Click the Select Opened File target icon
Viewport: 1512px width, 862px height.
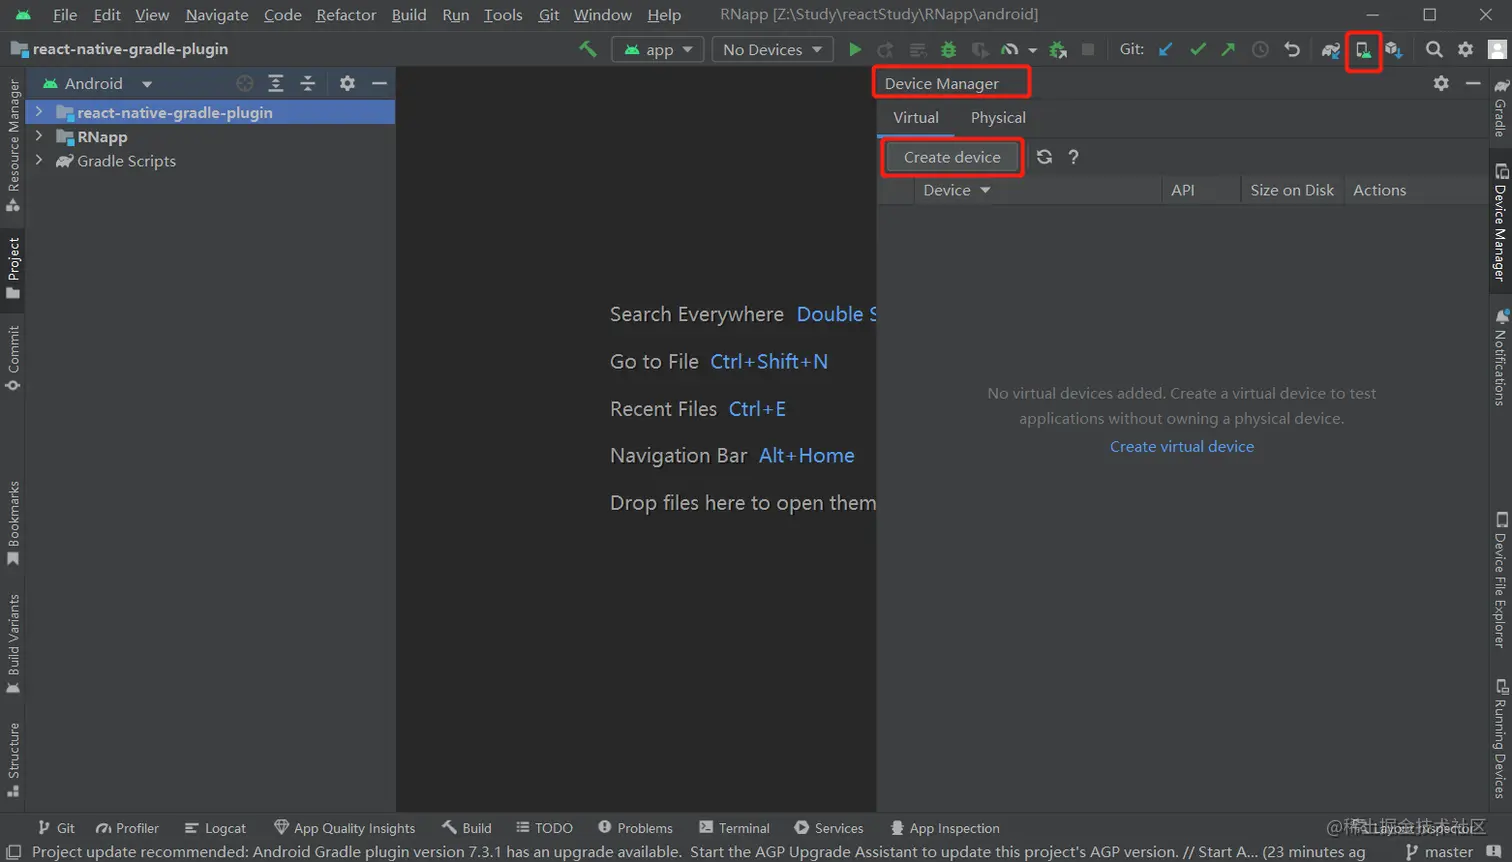[x=245, y=84]
